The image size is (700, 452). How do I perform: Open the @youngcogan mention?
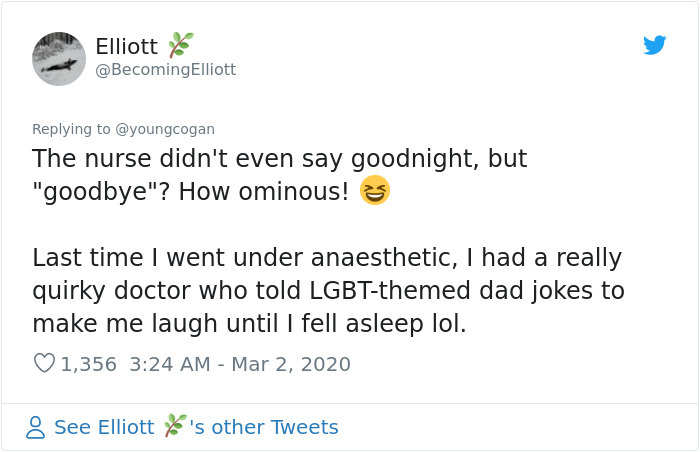(166, 129)
